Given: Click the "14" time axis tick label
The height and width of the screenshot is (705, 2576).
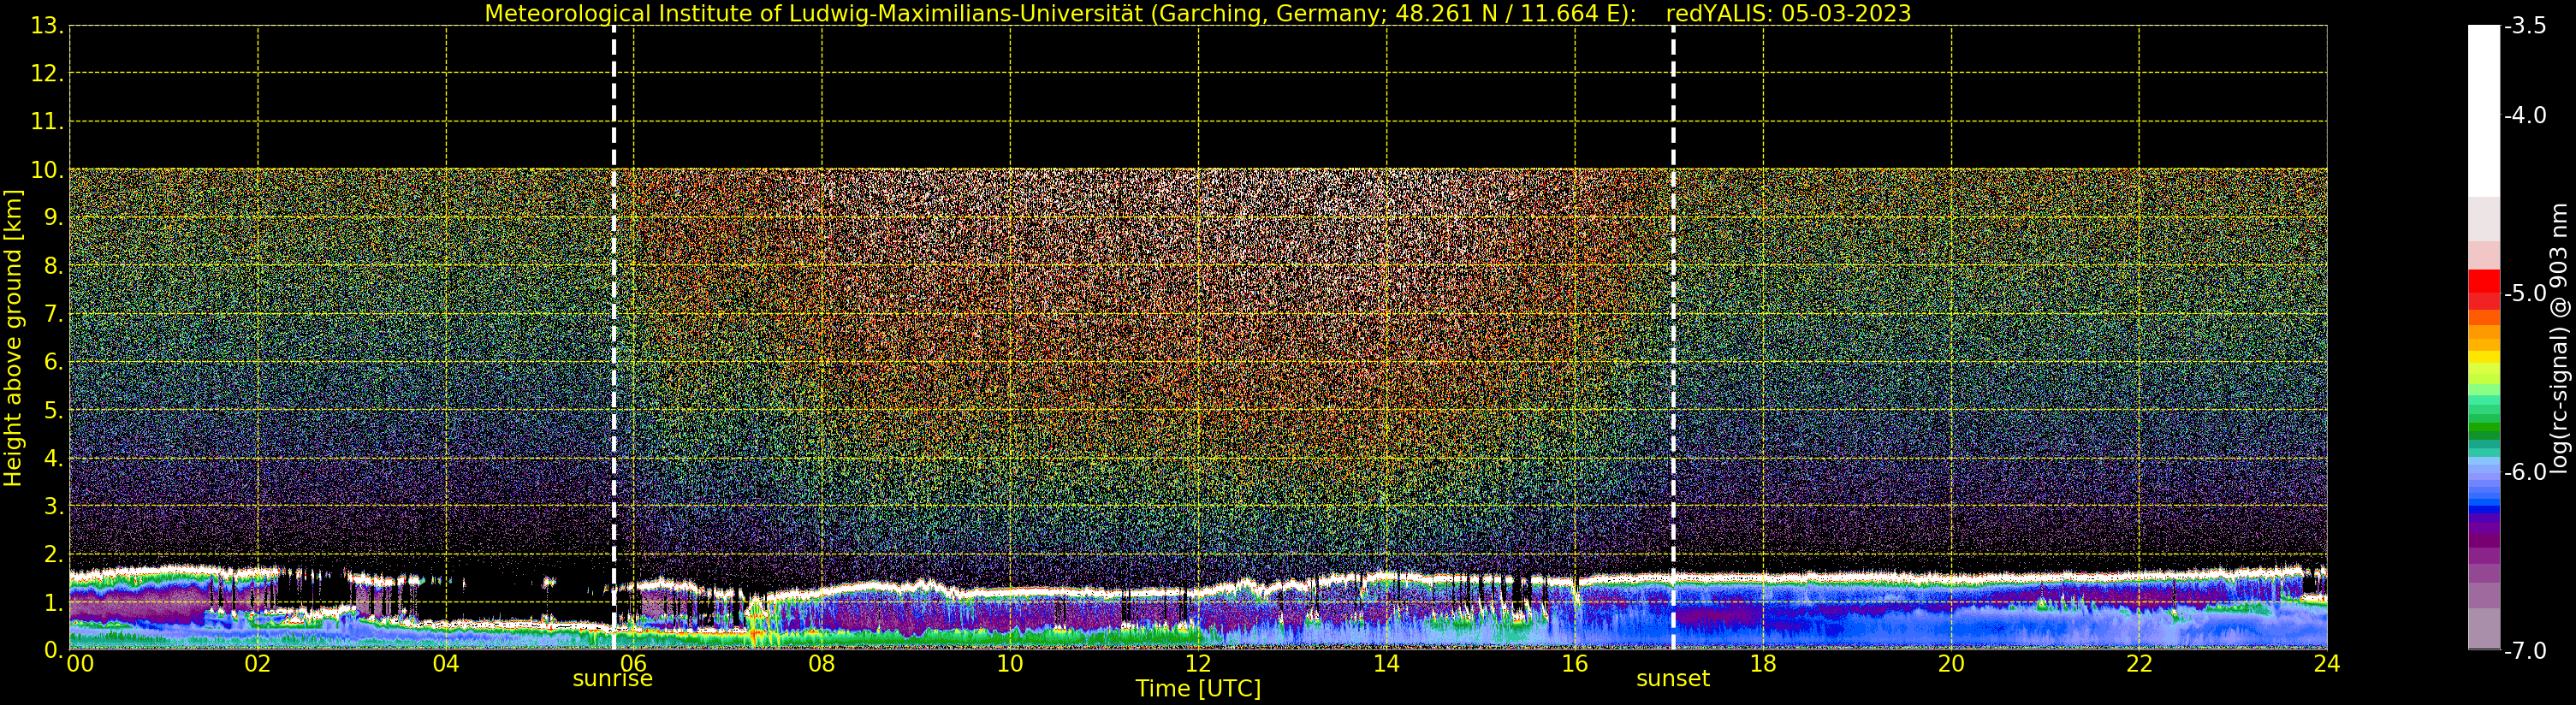Looking at the screenshot, I should pyautogui.click(x=1386, y=664).
